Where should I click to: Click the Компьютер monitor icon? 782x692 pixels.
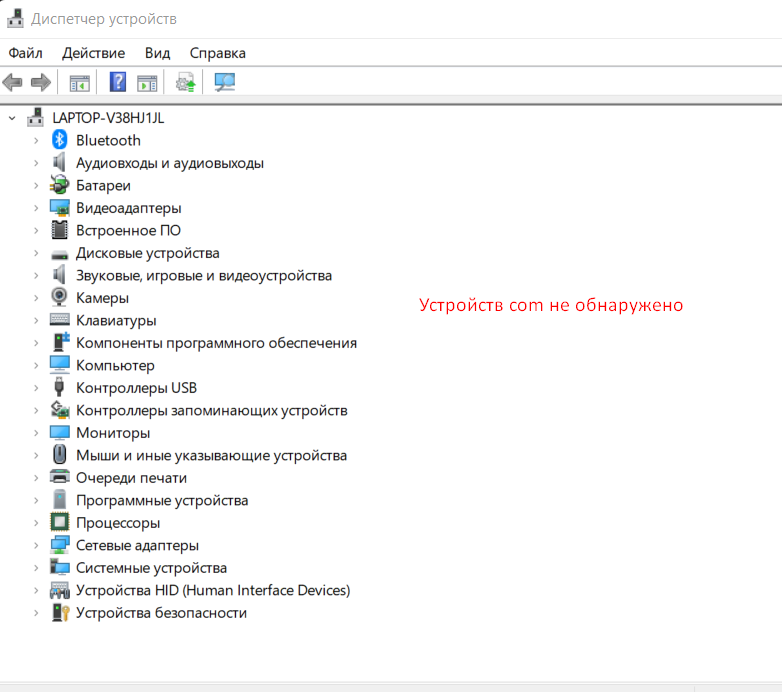(60, 364)
